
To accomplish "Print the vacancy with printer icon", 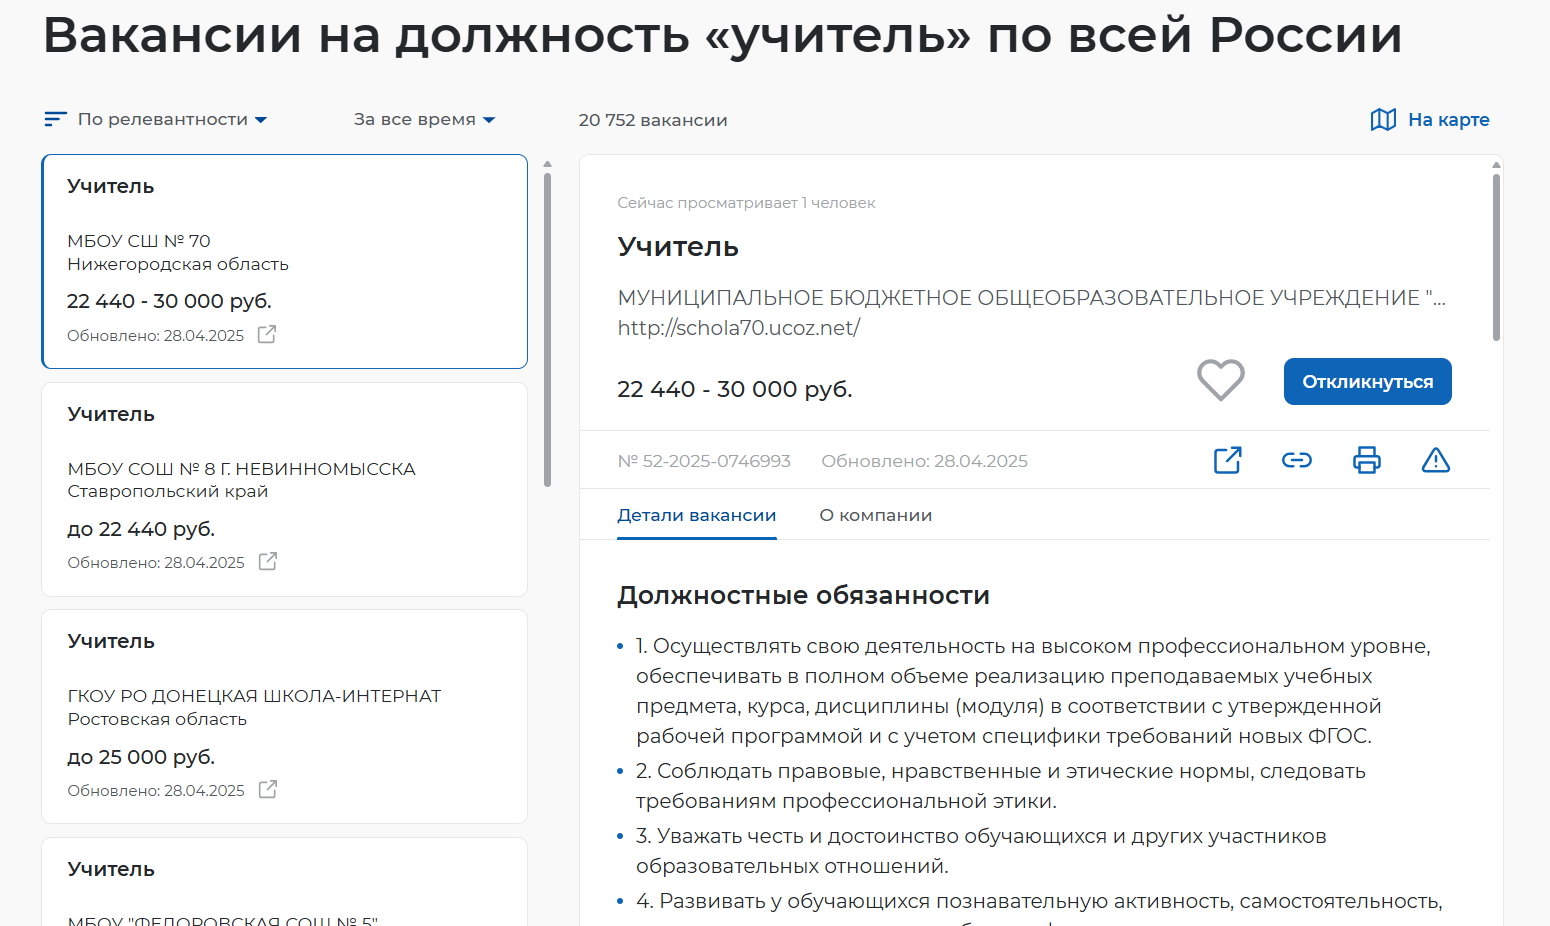I will coord(1366,460).
